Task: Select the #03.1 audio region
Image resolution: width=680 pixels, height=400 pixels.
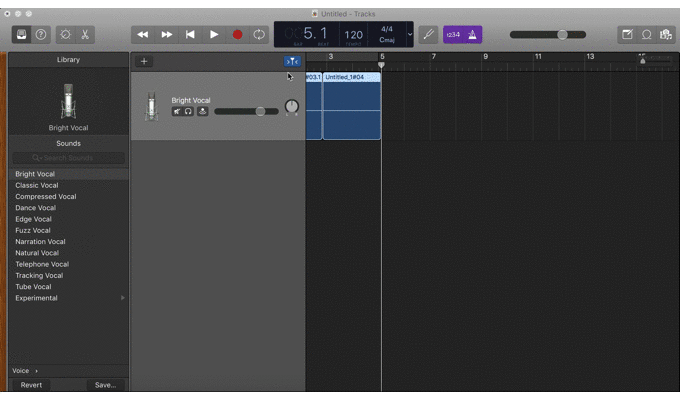Action: click(314, 106)
